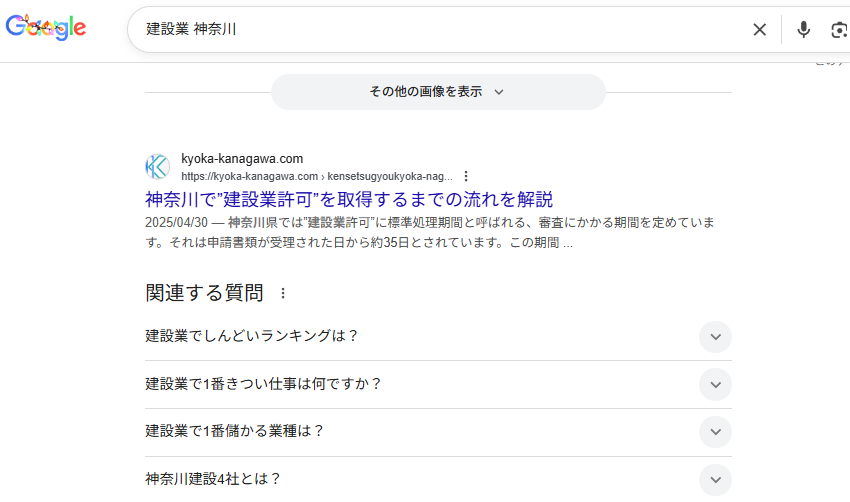Open the three-dot menu next to 関連する質問
The width and height of the screenshot is (850, 502).
pos(283,293)
